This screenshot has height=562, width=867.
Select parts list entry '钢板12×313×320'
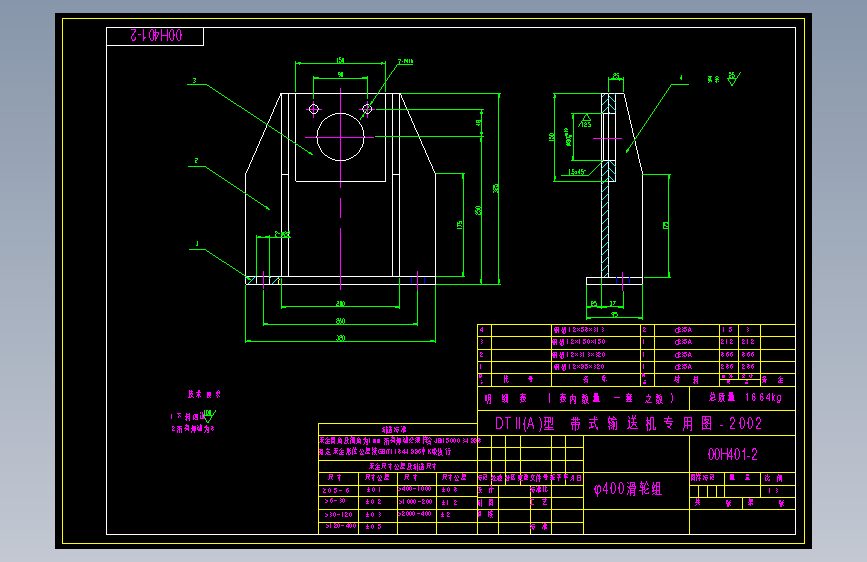[579, 355]
